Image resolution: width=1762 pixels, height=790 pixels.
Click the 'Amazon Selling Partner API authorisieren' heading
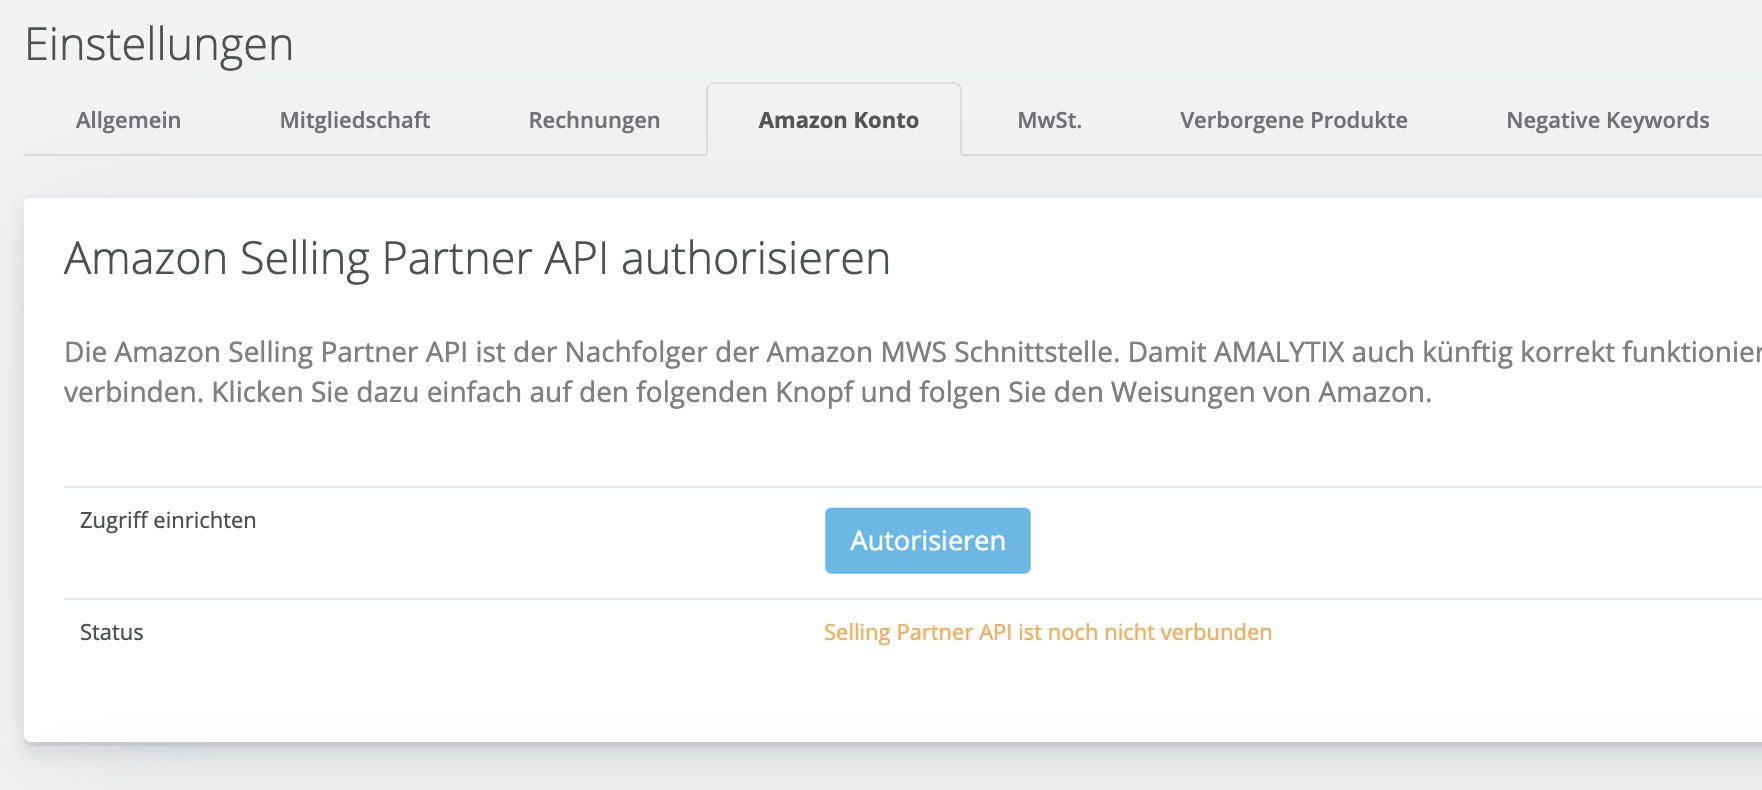477,259
